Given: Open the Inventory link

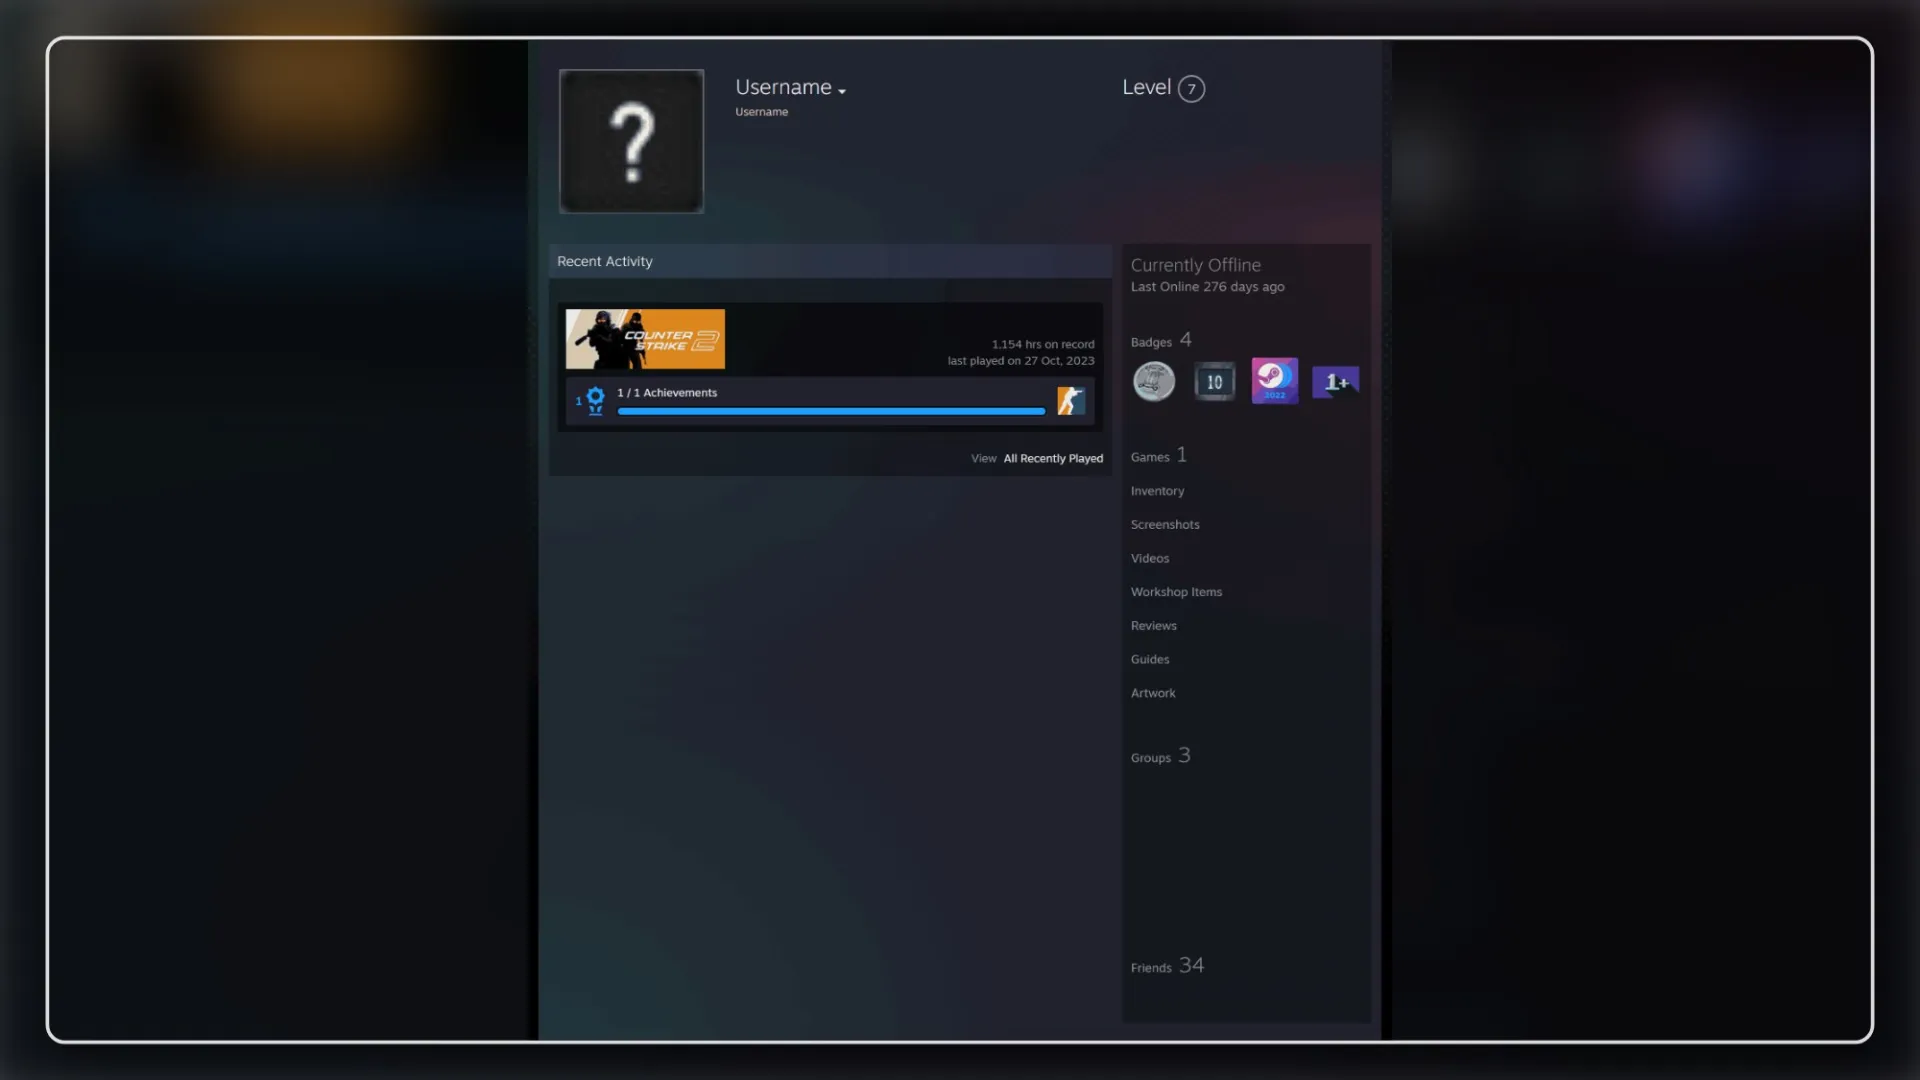Looking at the screenshot, I should 1157,491.
